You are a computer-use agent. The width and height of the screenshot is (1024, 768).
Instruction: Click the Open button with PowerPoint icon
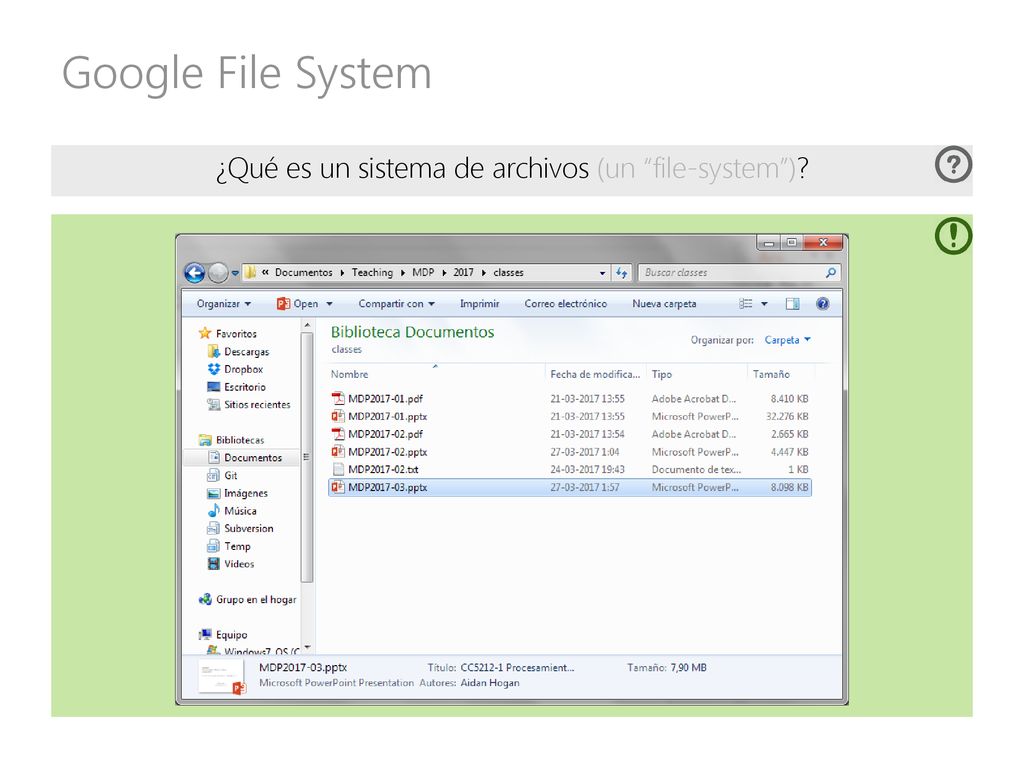[x=298, y=304]
